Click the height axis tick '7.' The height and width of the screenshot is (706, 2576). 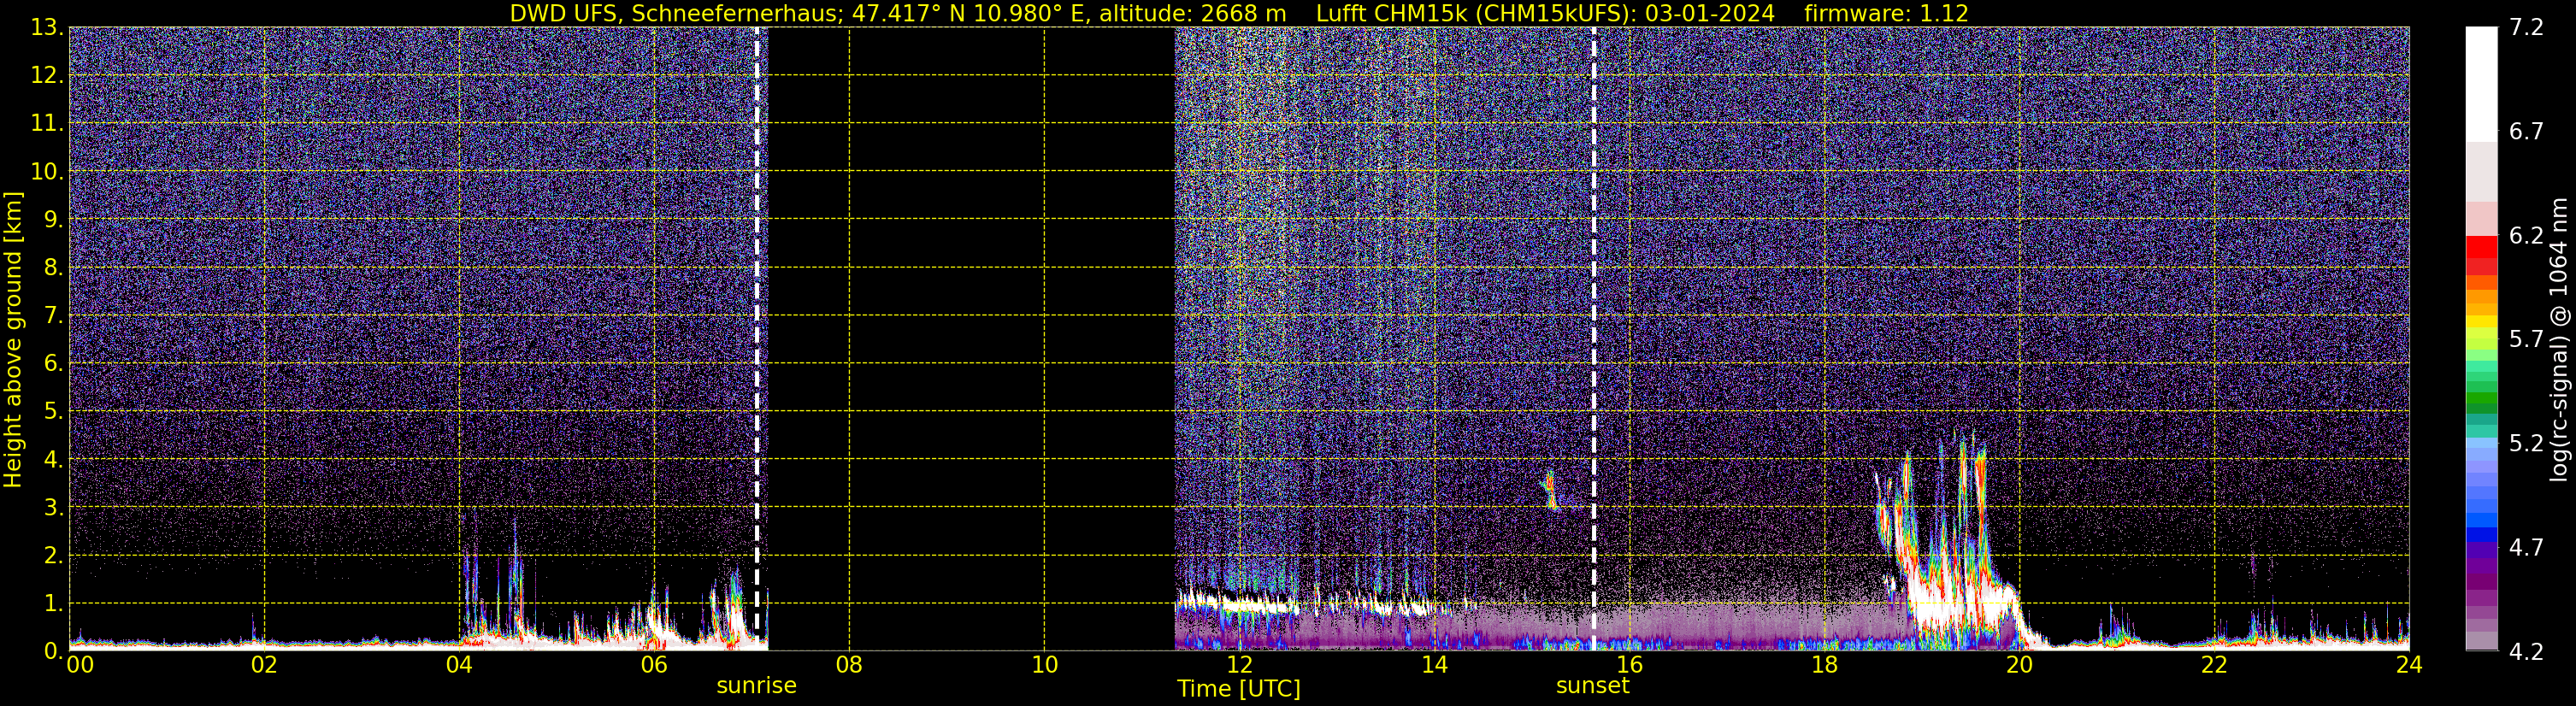pyautogui.click(x=53, y=316)
